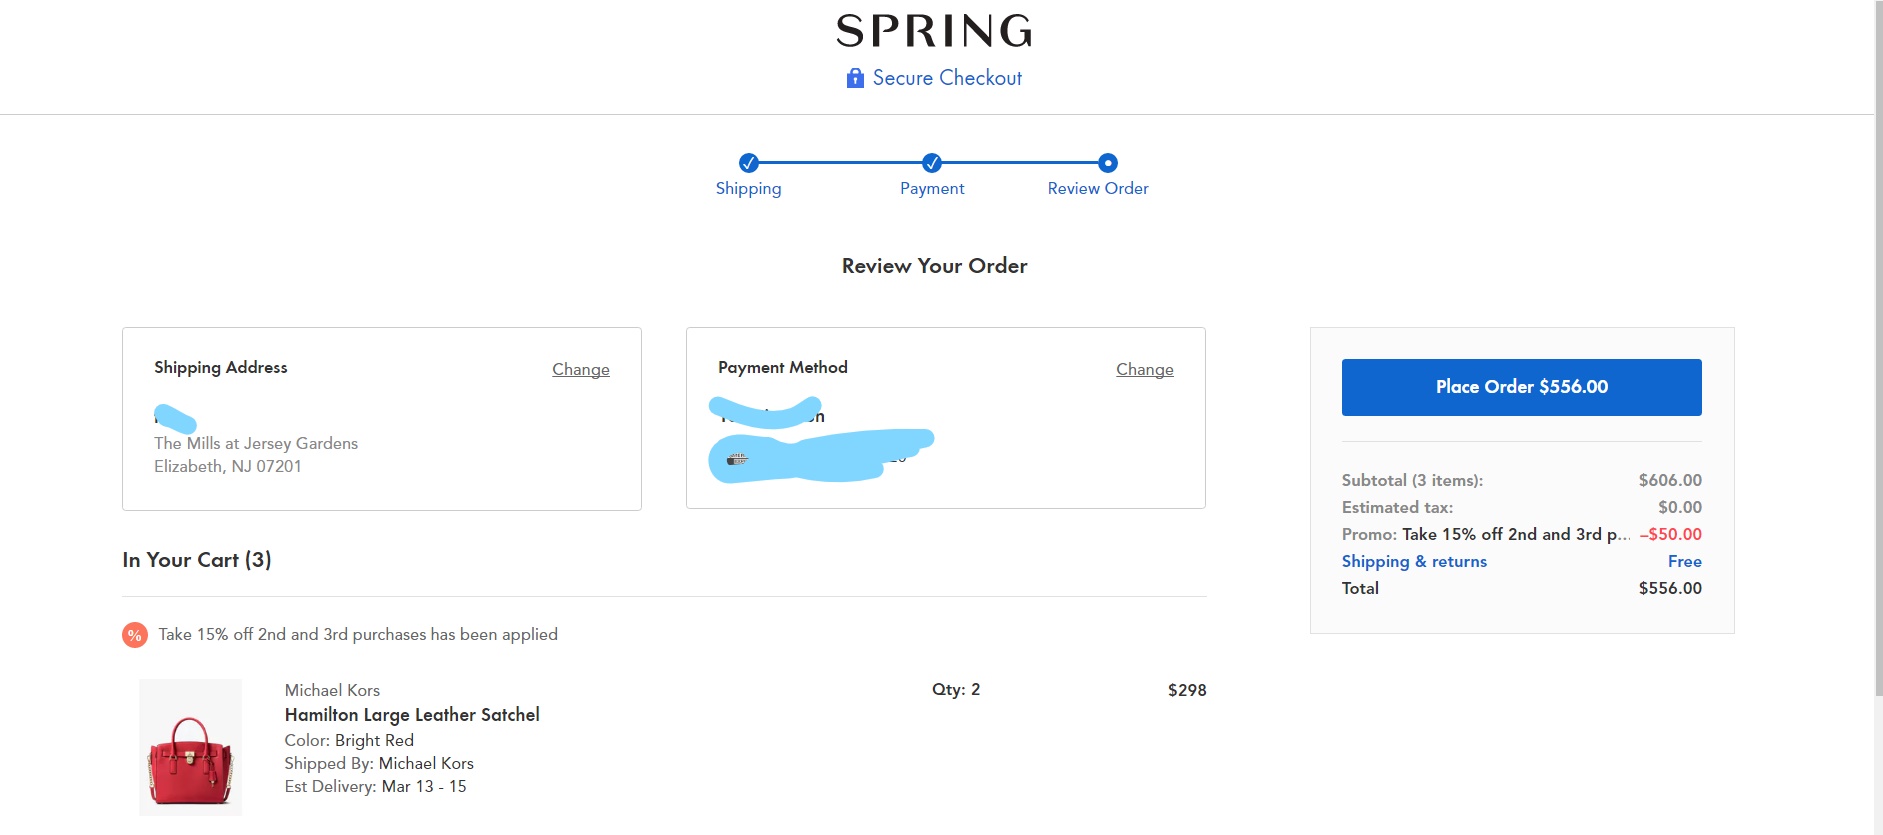1883x835 pixels.
Task: Click the Shipping step checkmark circle
Action: (748, 163)
